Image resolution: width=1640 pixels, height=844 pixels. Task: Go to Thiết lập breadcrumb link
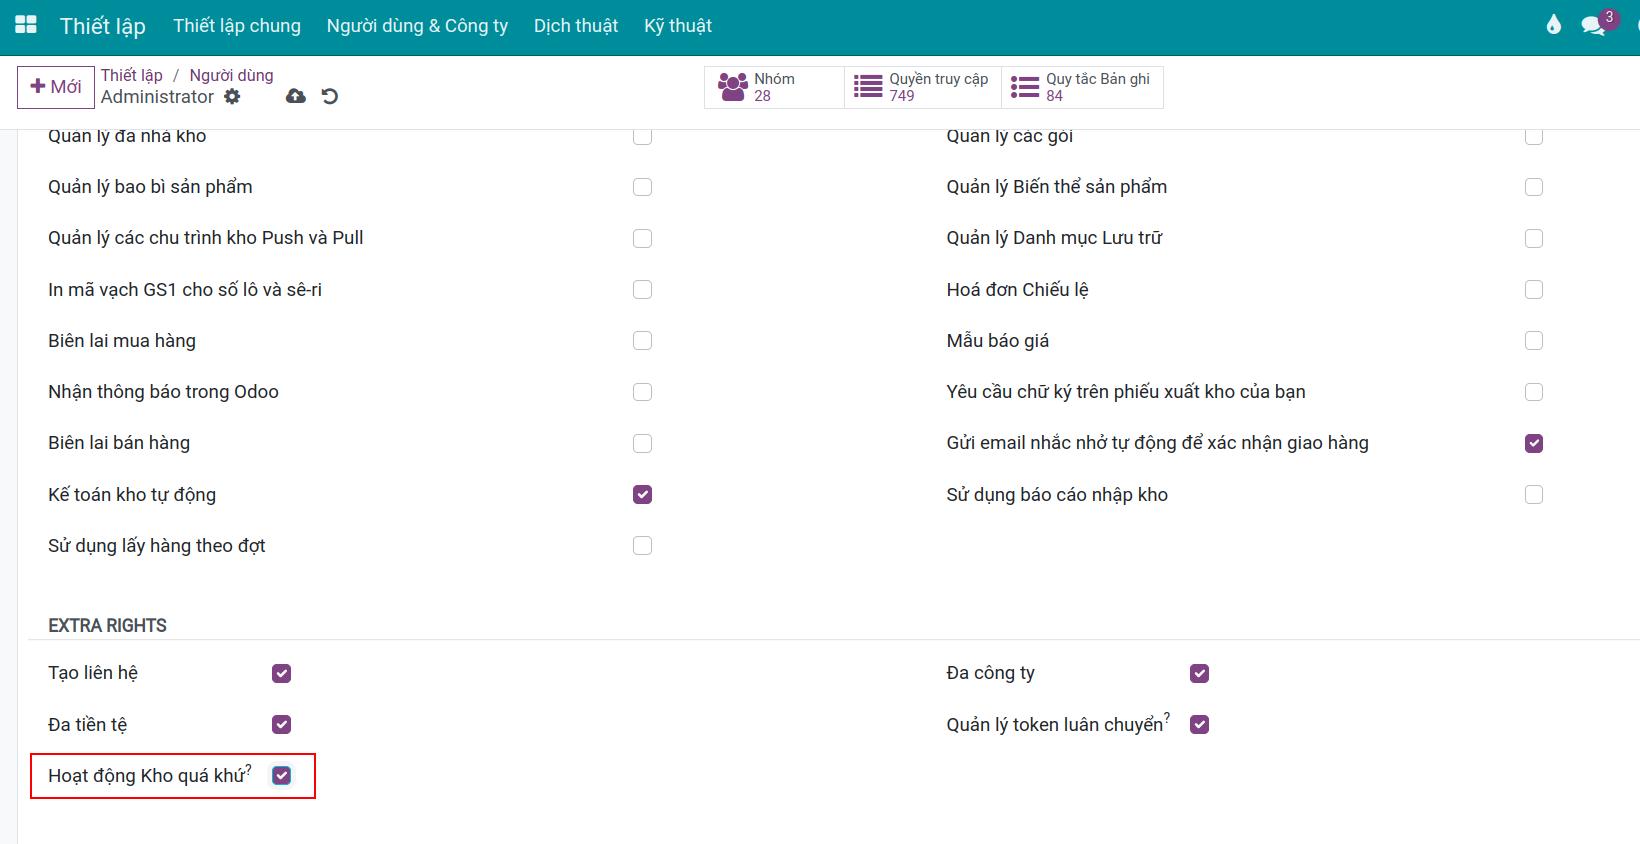(x=131, y=75)
